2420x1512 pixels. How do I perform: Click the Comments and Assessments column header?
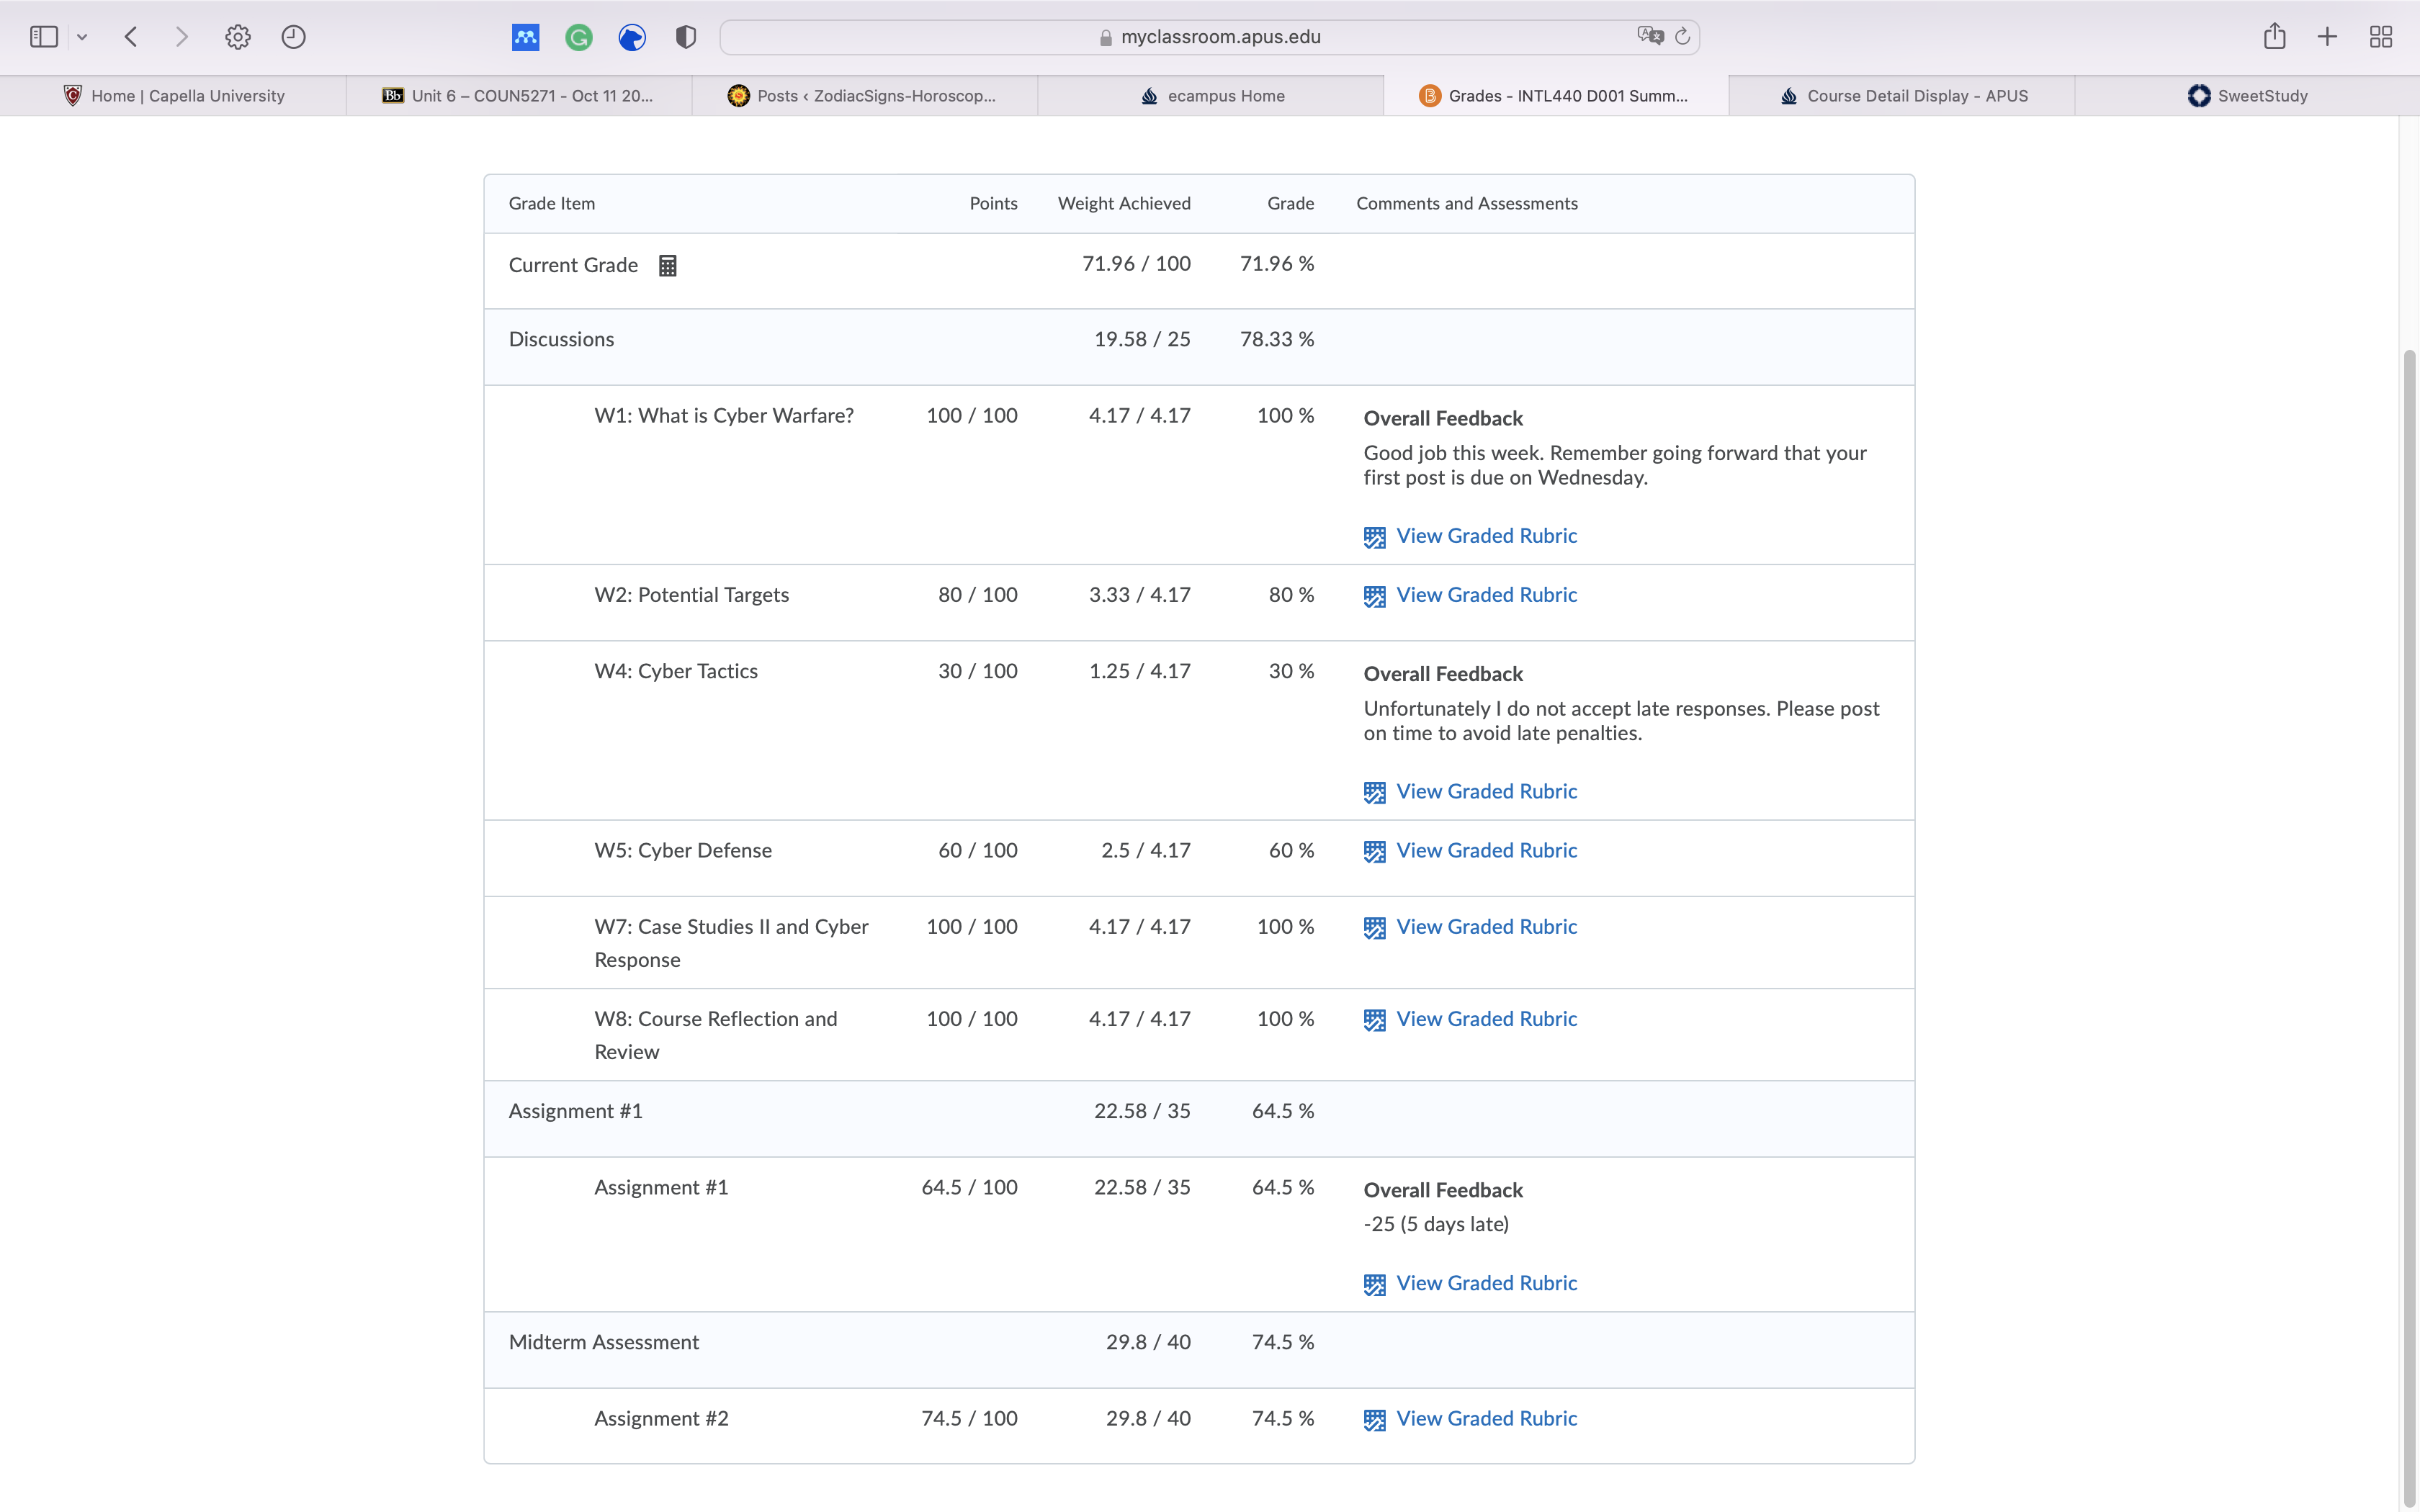1467,204
